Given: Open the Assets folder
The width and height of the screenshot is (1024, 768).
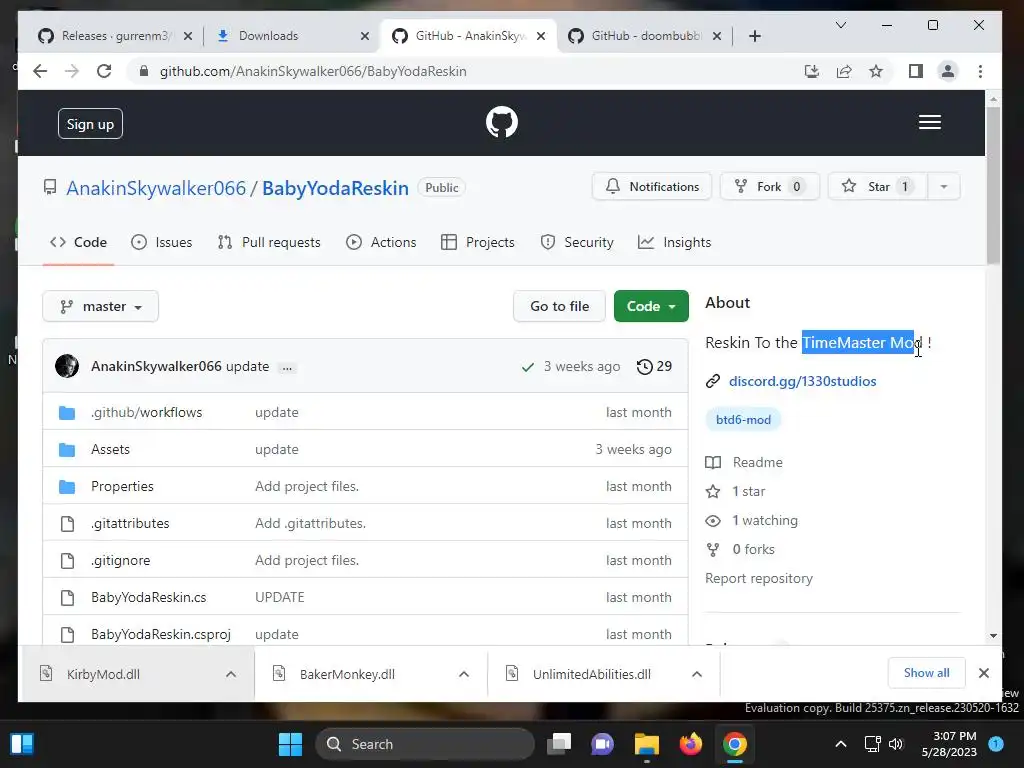Looking at the screenshot, I should (110, 449).
